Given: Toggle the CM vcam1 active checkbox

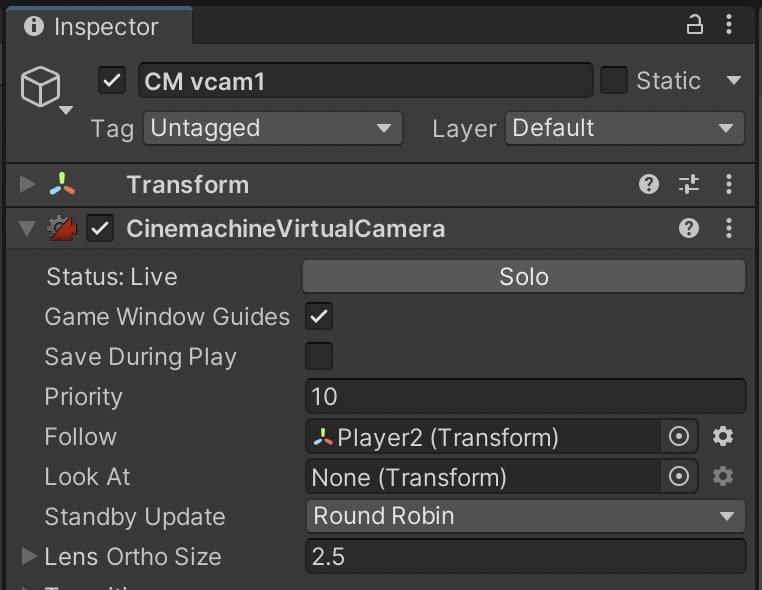Looking at the screenshot, I should [112, 81].
